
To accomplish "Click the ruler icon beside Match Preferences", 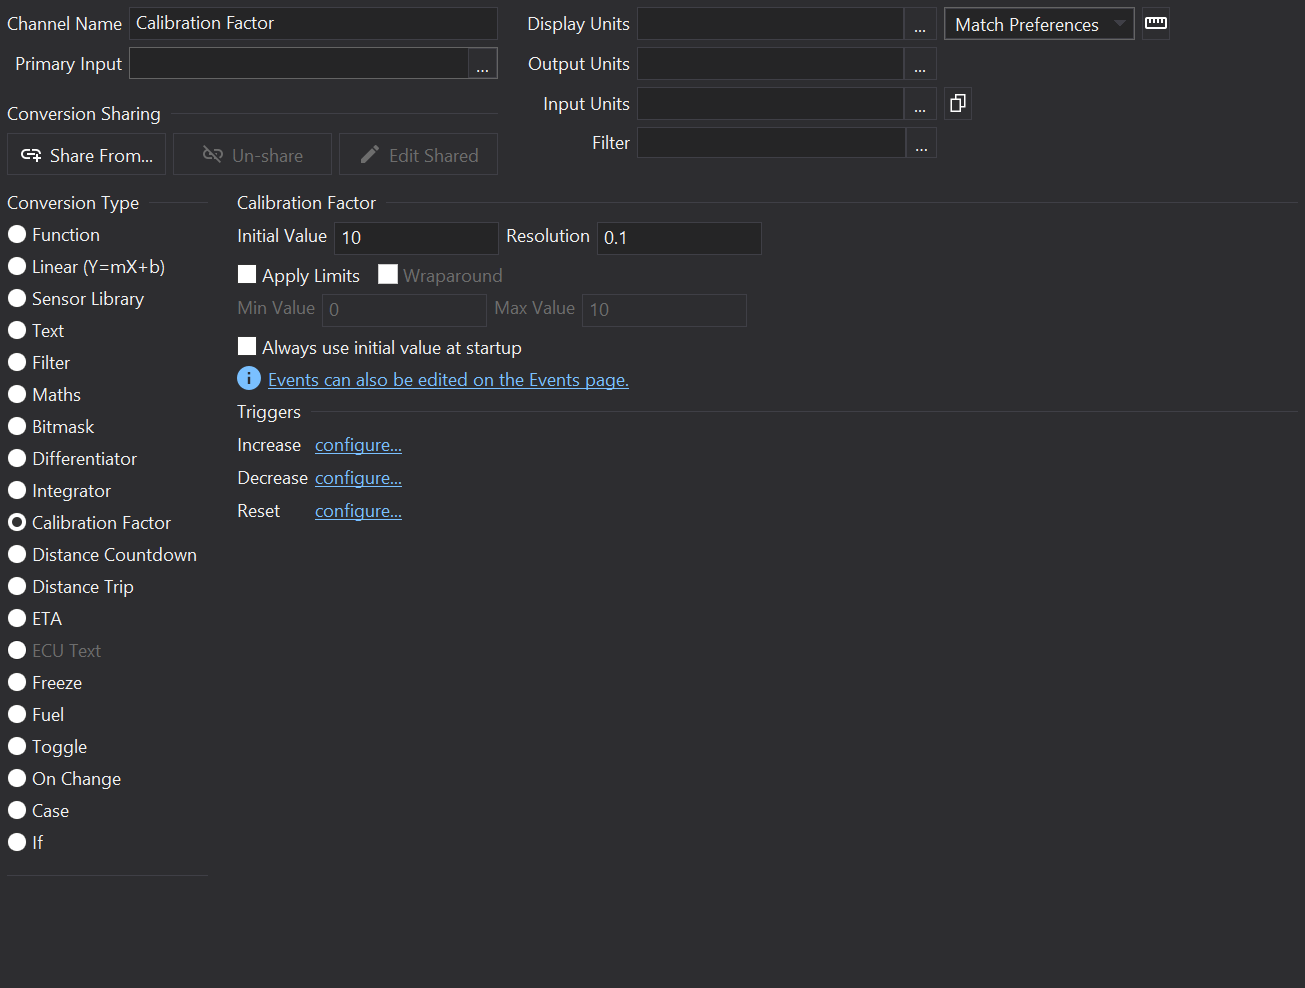I will tap(1156, 23).
